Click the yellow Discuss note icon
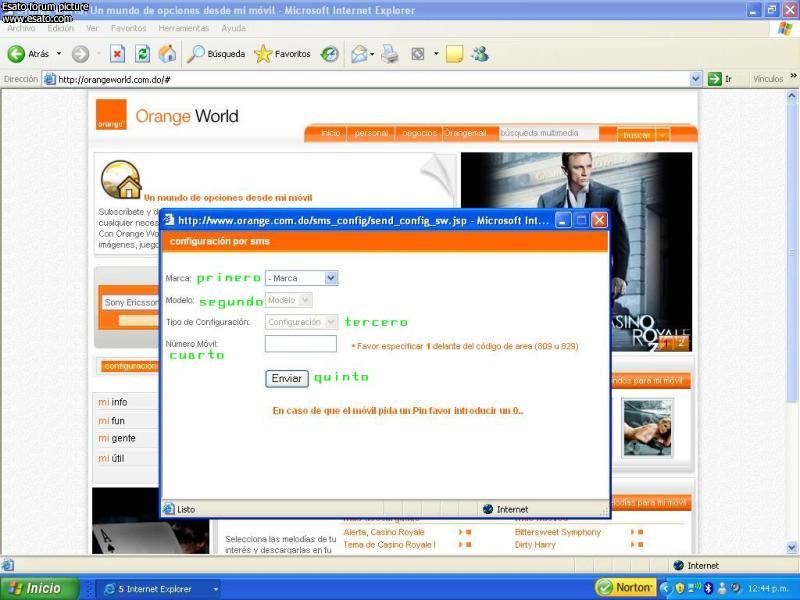 (x=454, y=54)
